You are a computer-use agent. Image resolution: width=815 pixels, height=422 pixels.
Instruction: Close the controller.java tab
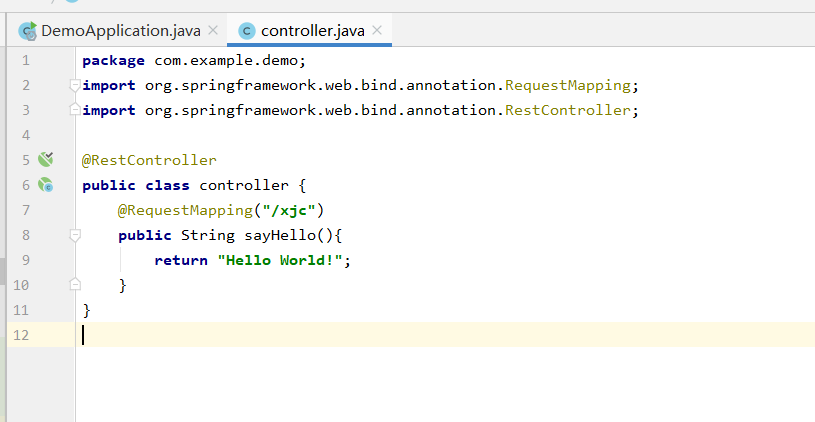pos(377,30)
